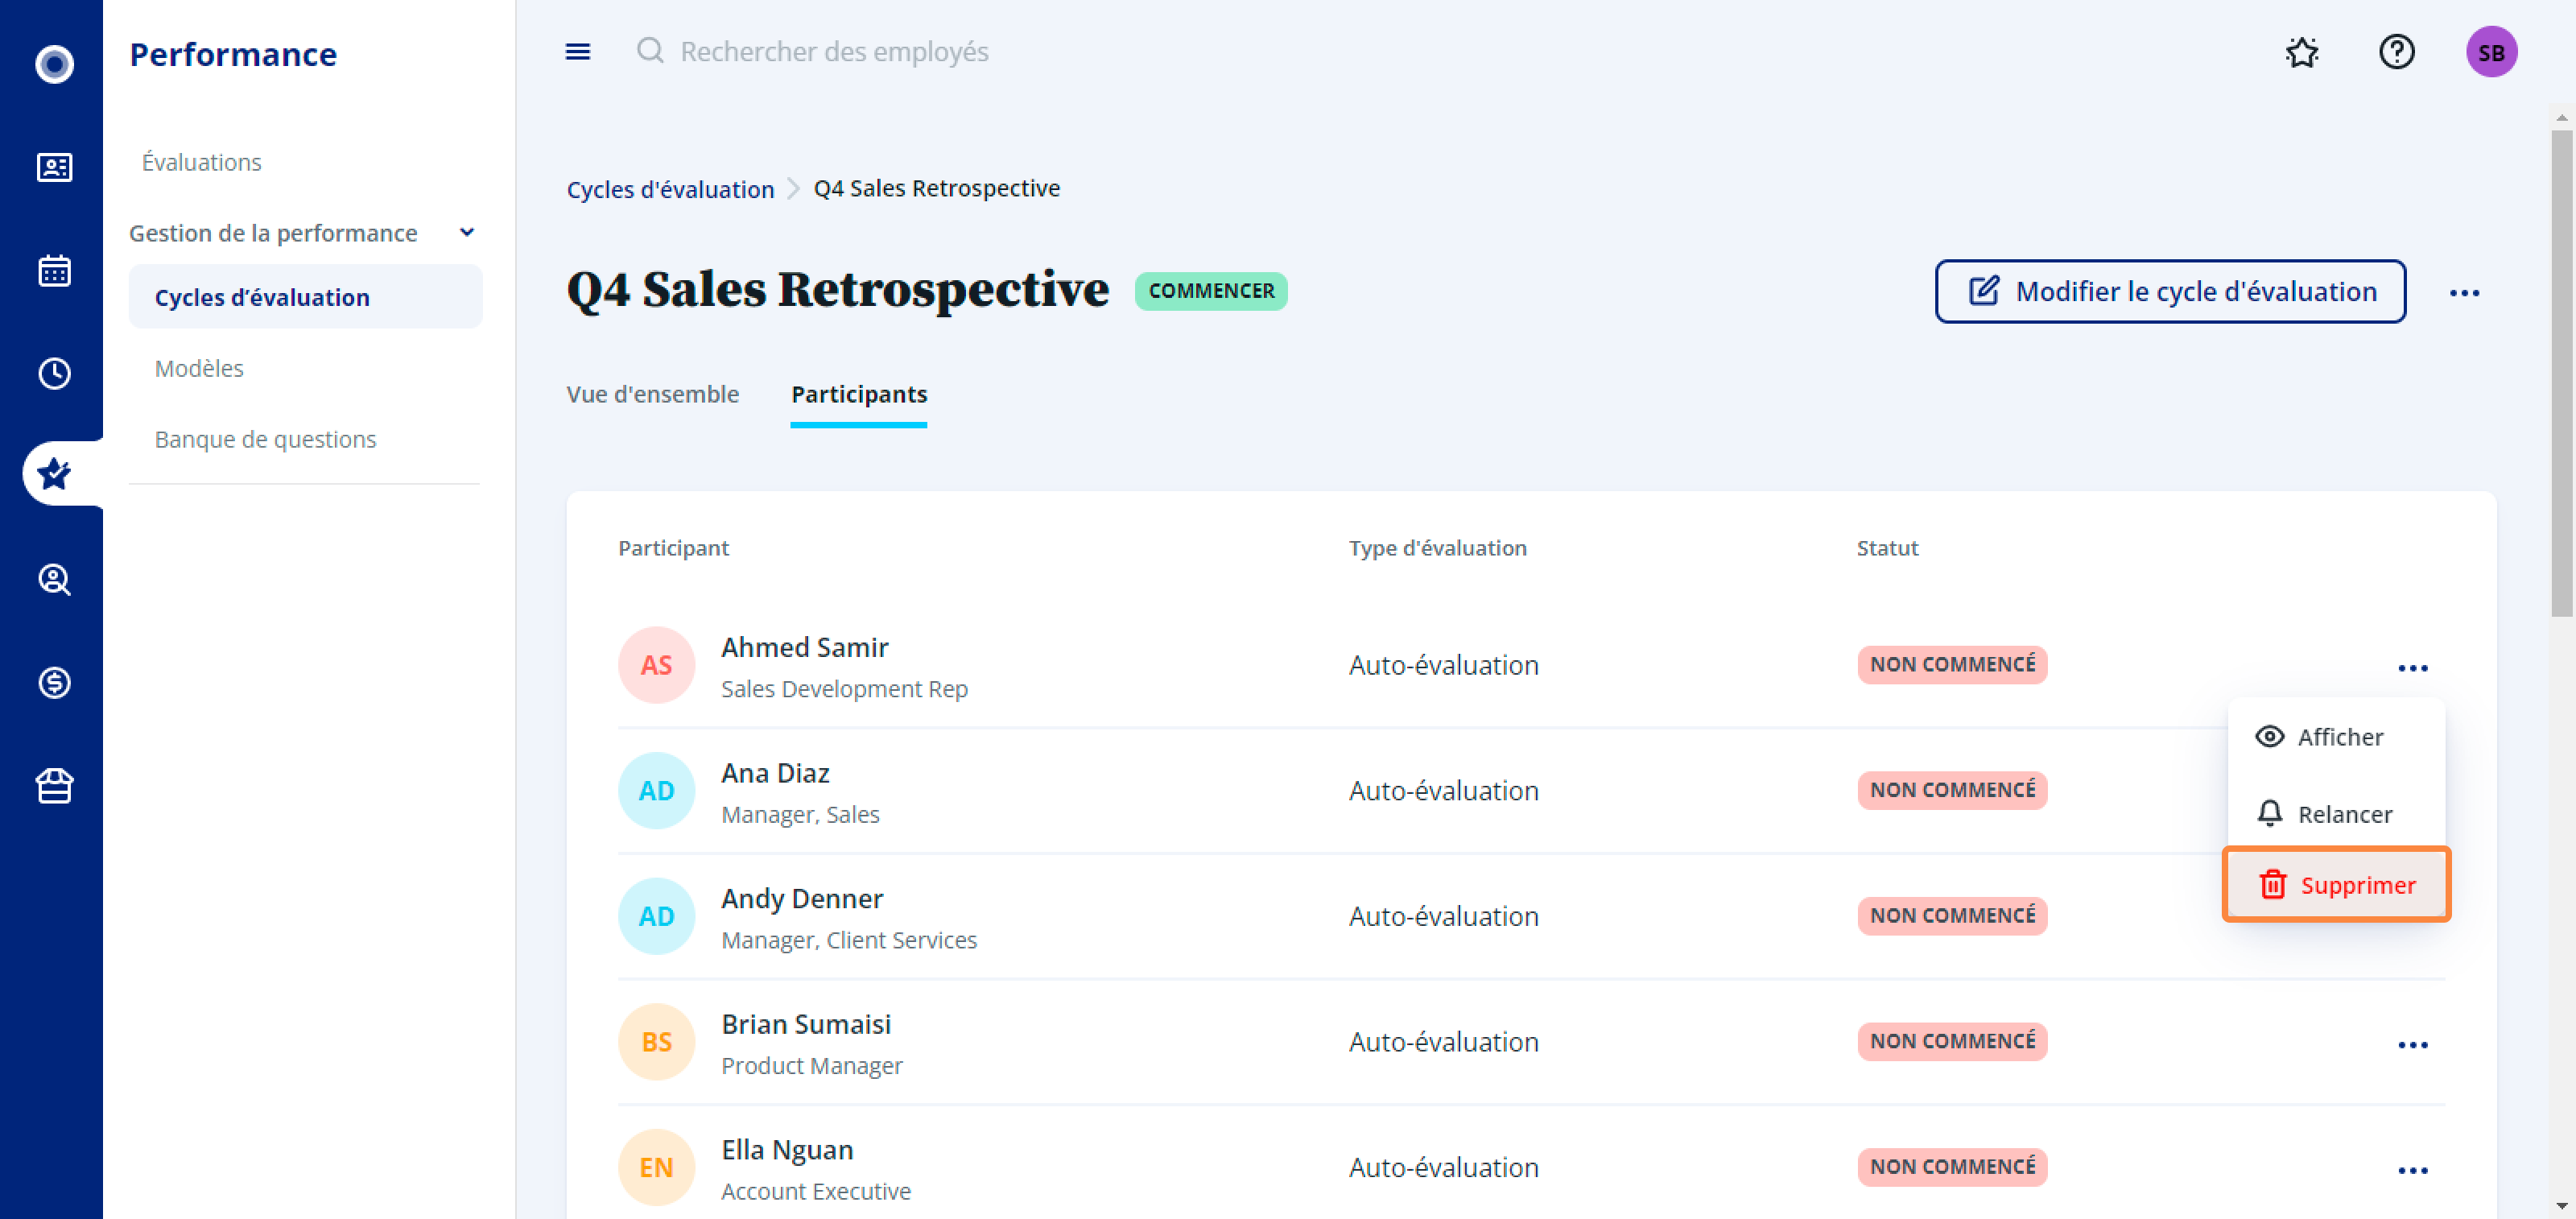Click the avatar beside Andy Denner
2576x1219 pixels.
point(656,916)
